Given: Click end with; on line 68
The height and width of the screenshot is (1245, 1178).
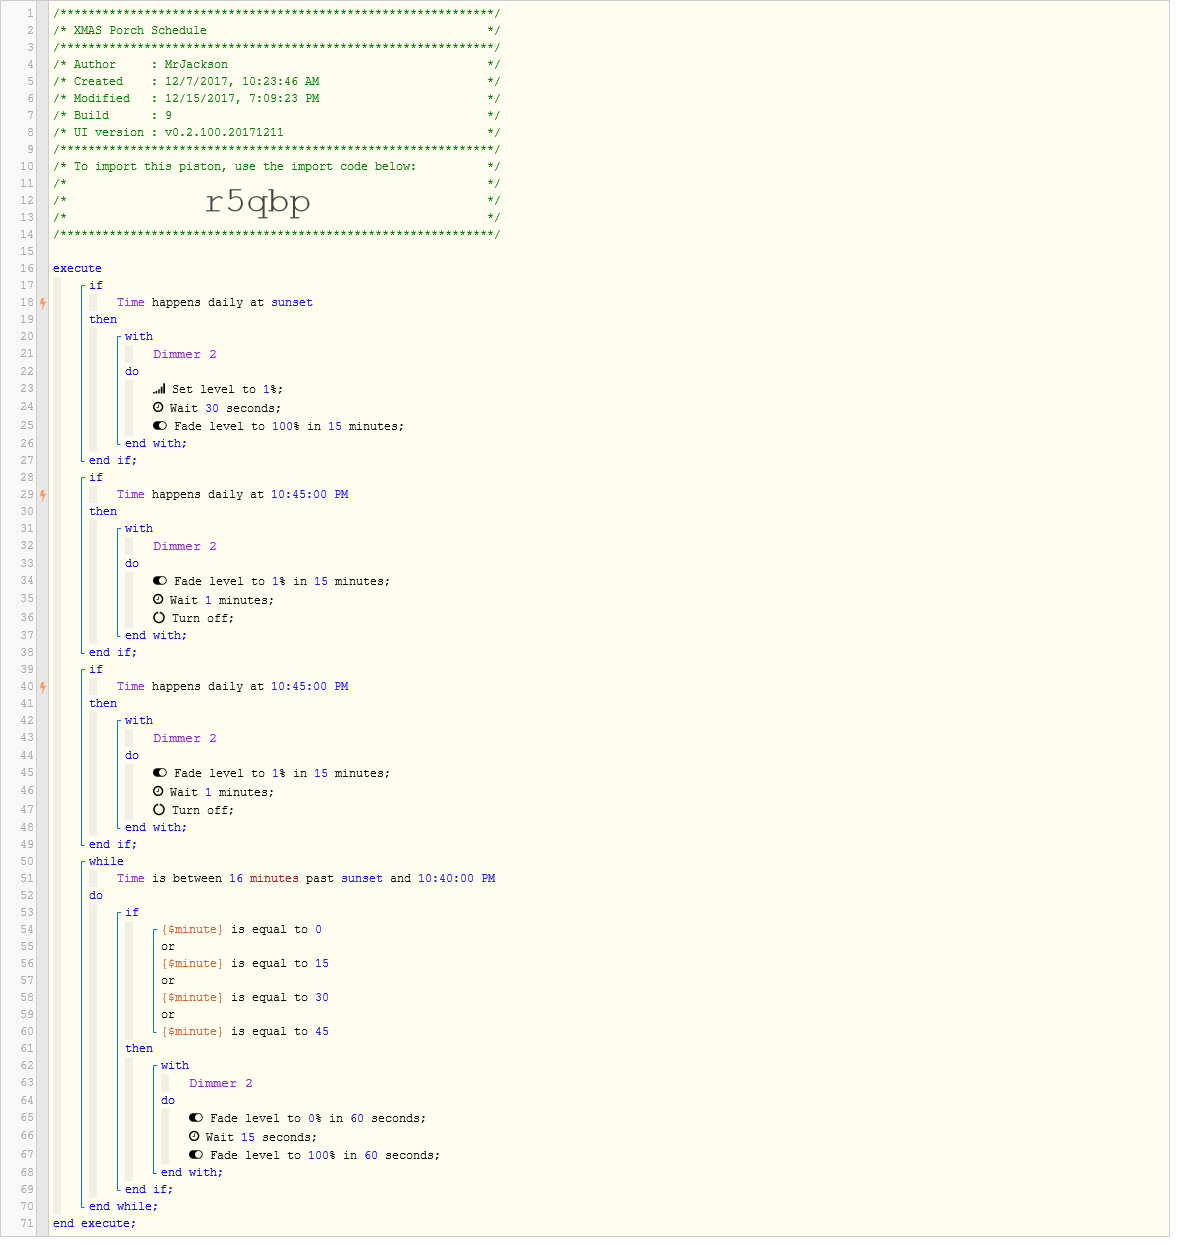Looking at the screenshot, I should [x=192, y=1172].
